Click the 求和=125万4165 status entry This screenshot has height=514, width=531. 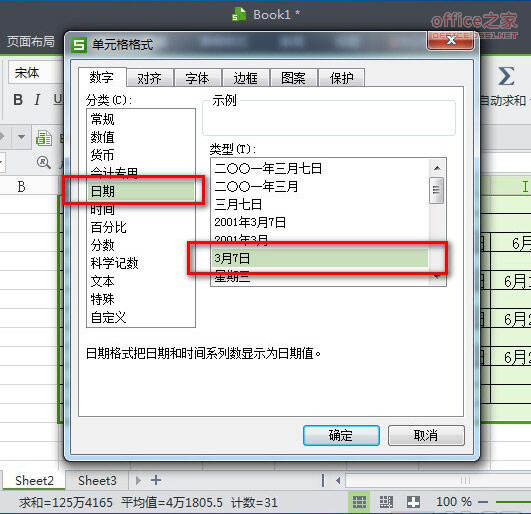66,502
